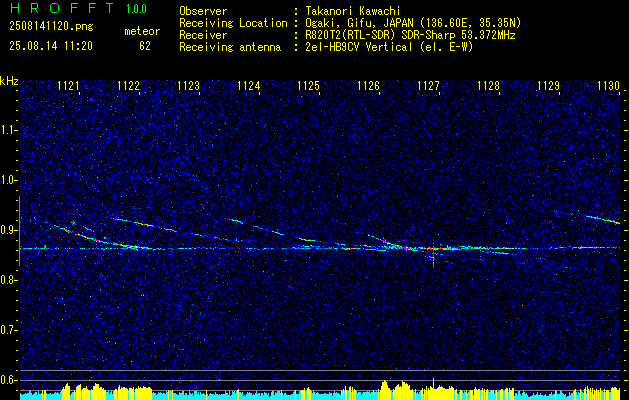The width and height of the screenshot is (629, 400).
Task: Click the meteor label
Action: pos(142,31)
